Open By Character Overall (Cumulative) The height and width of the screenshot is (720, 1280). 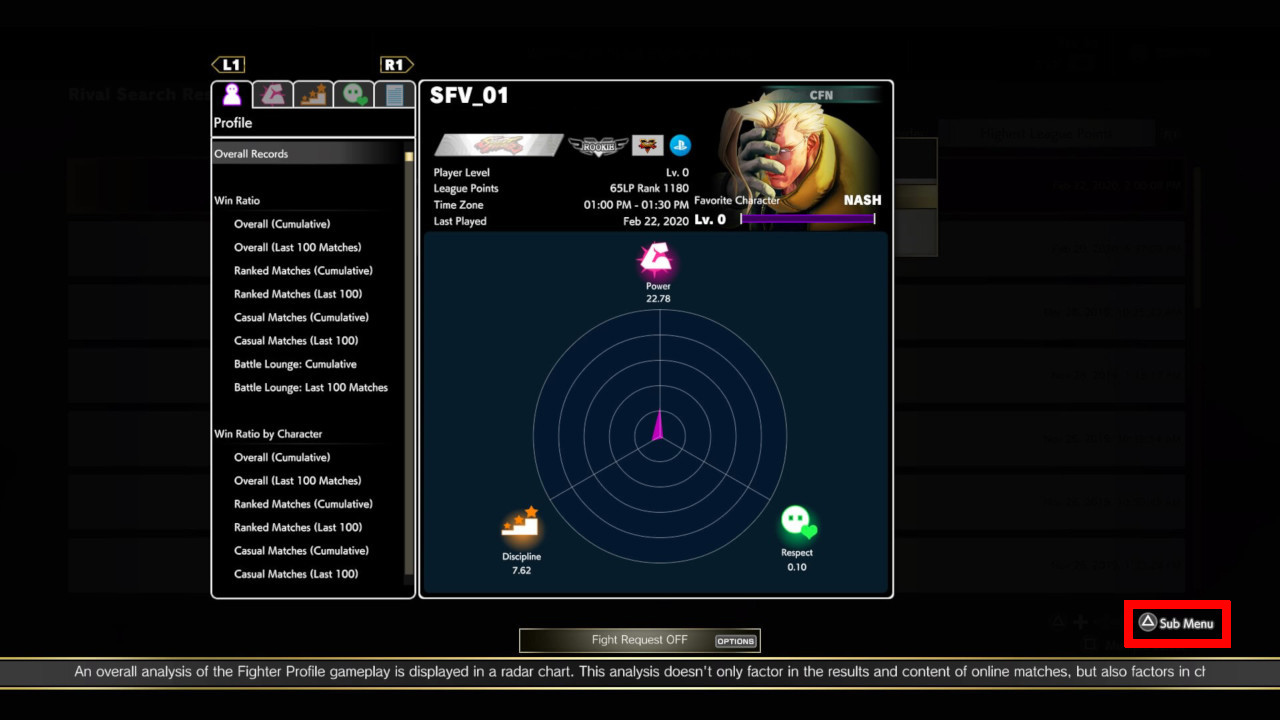282,457
